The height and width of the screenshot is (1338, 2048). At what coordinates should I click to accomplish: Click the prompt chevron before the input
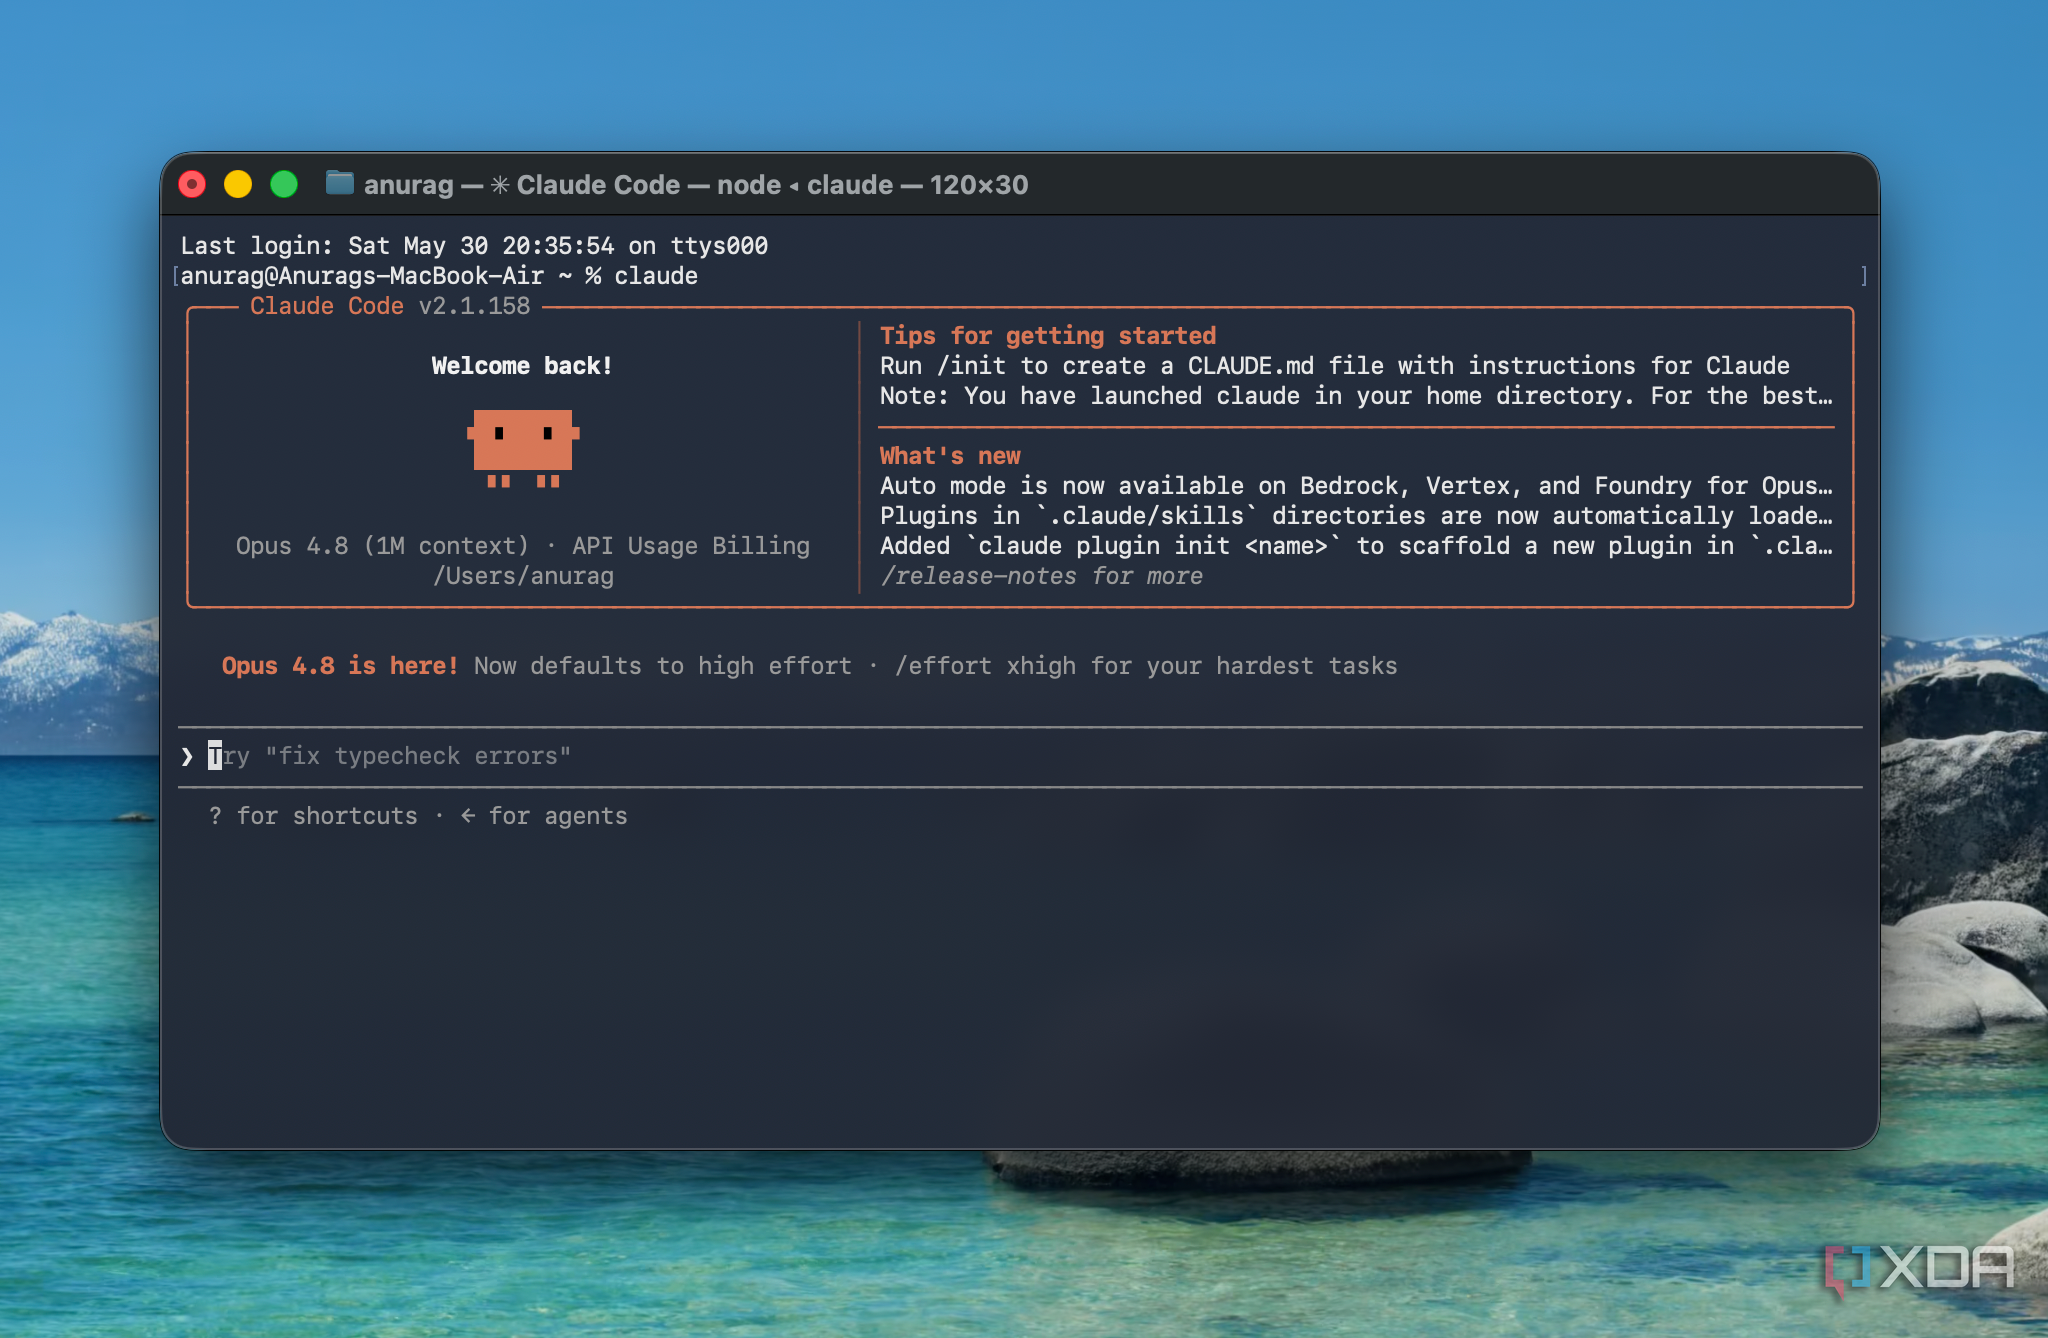(x=187, y=756)
